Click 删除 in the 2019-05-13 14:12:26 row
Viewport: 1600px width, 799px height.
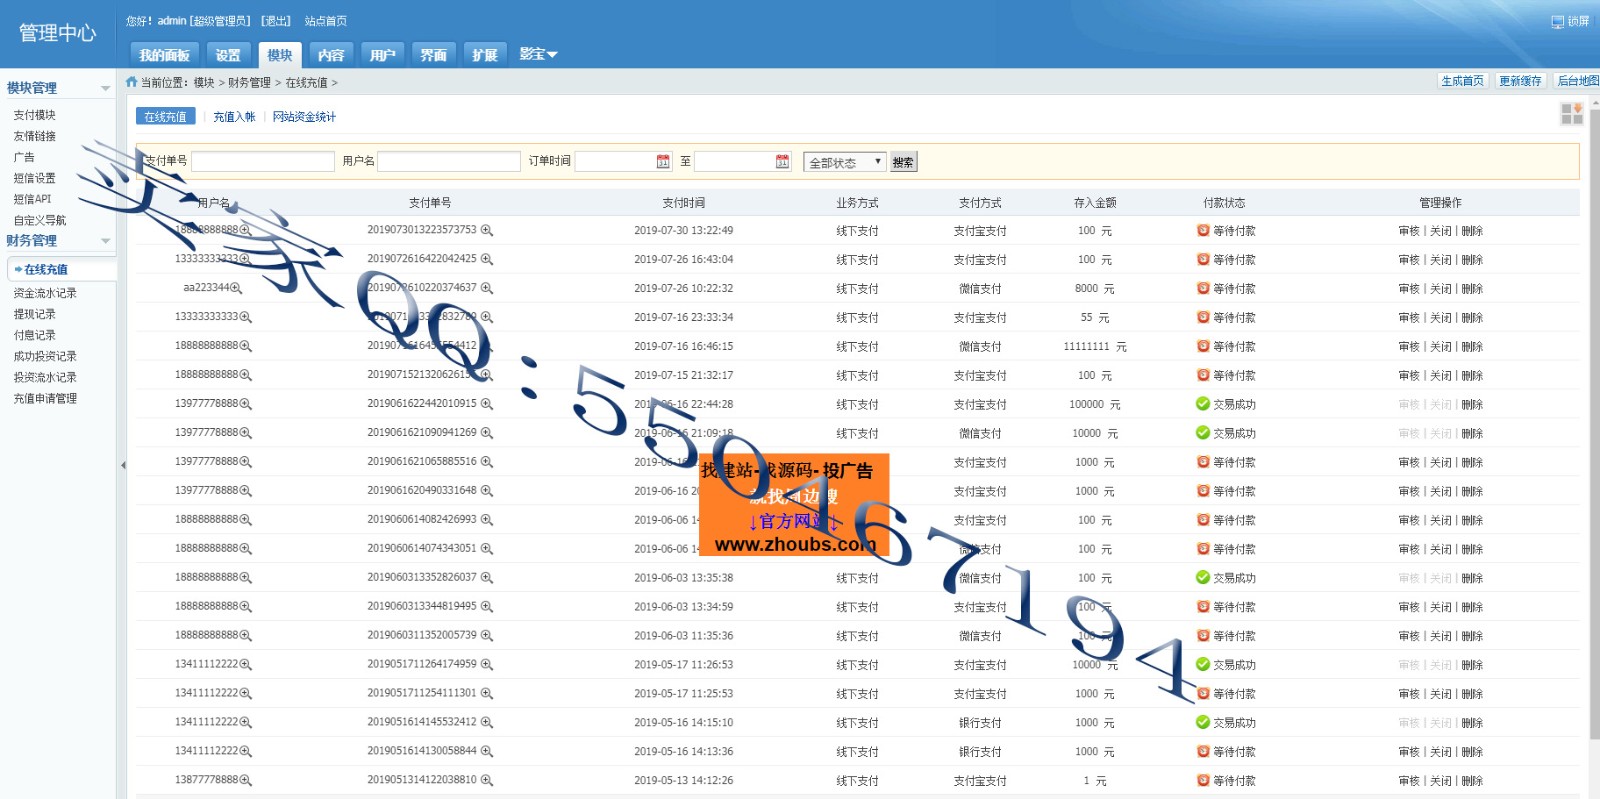pos(1472,781)
